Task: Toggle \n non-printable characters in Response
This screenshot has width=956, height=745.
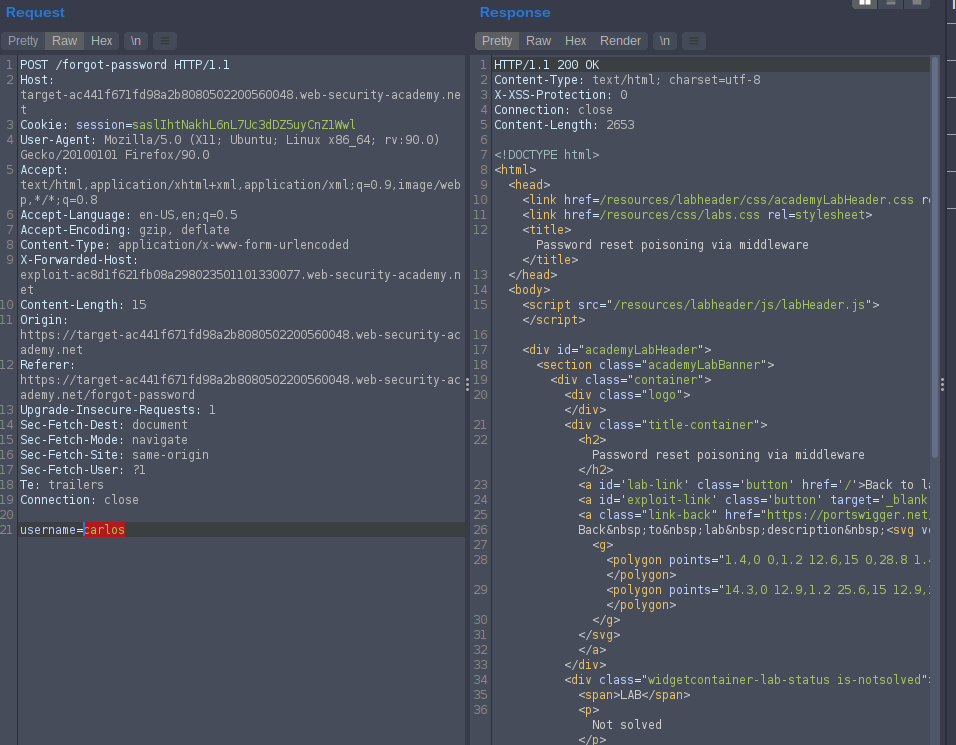Action: (665, 41)
